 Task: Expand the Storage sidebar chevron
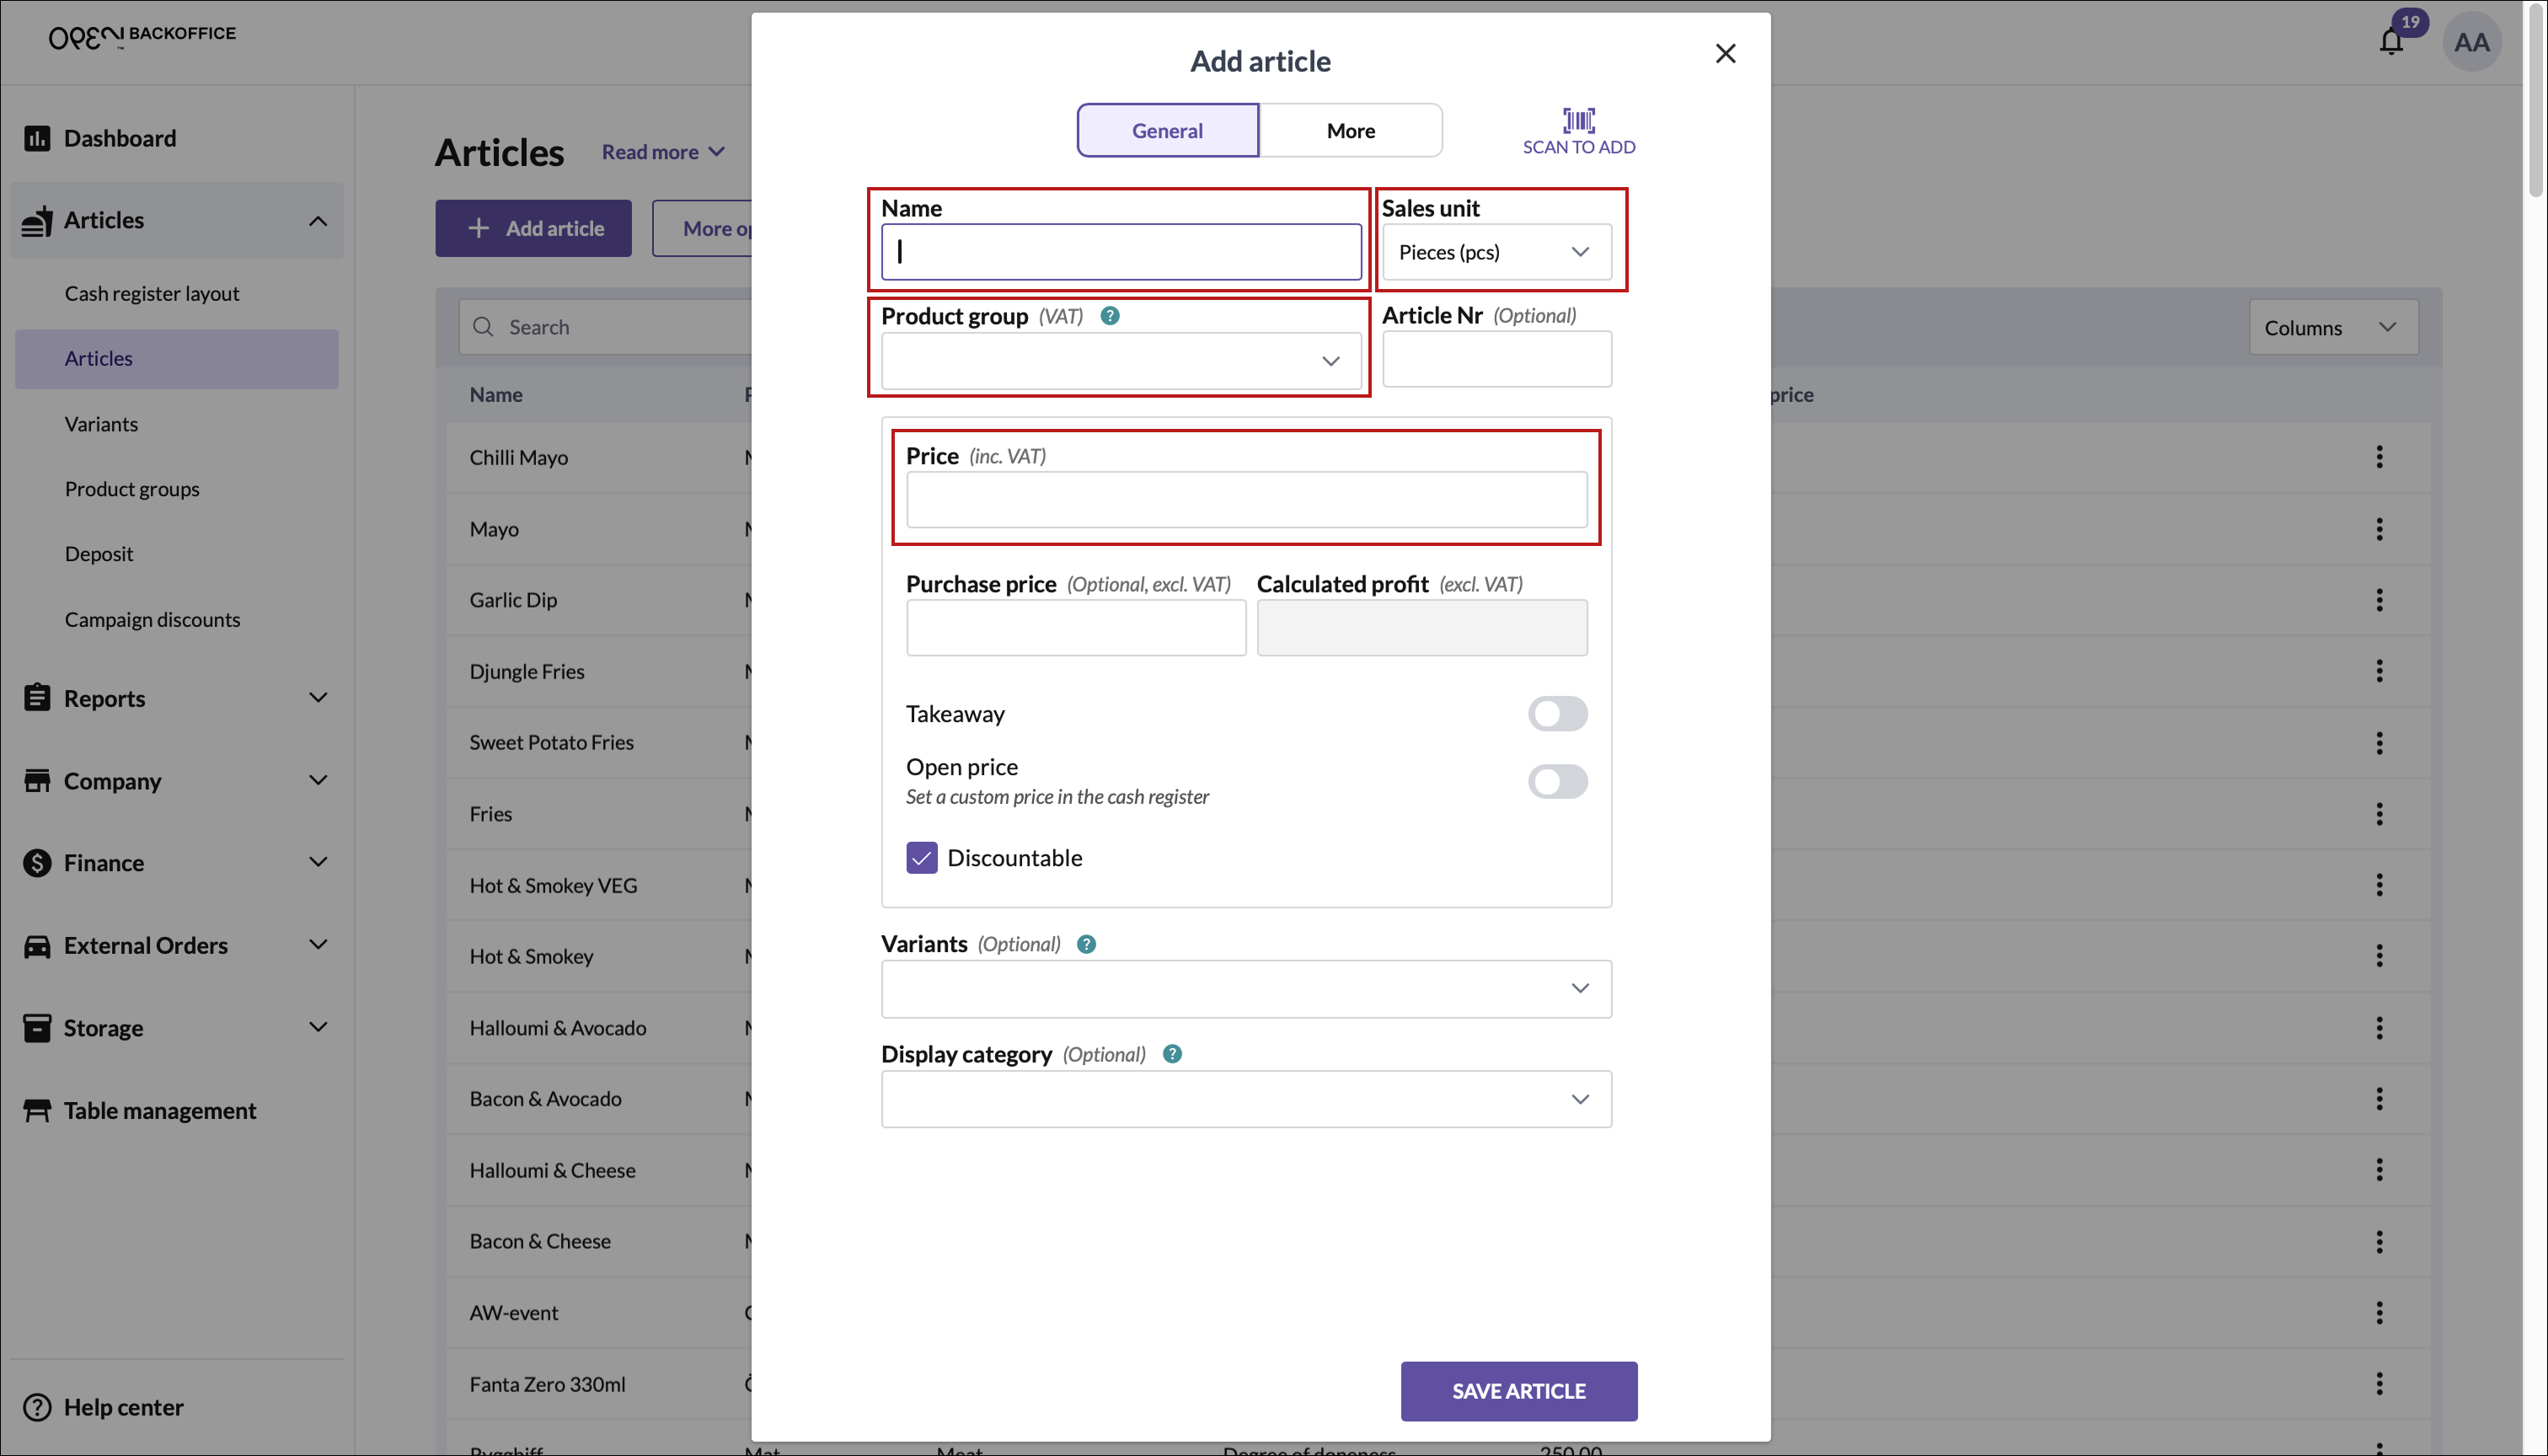(x=317, y=1027)
